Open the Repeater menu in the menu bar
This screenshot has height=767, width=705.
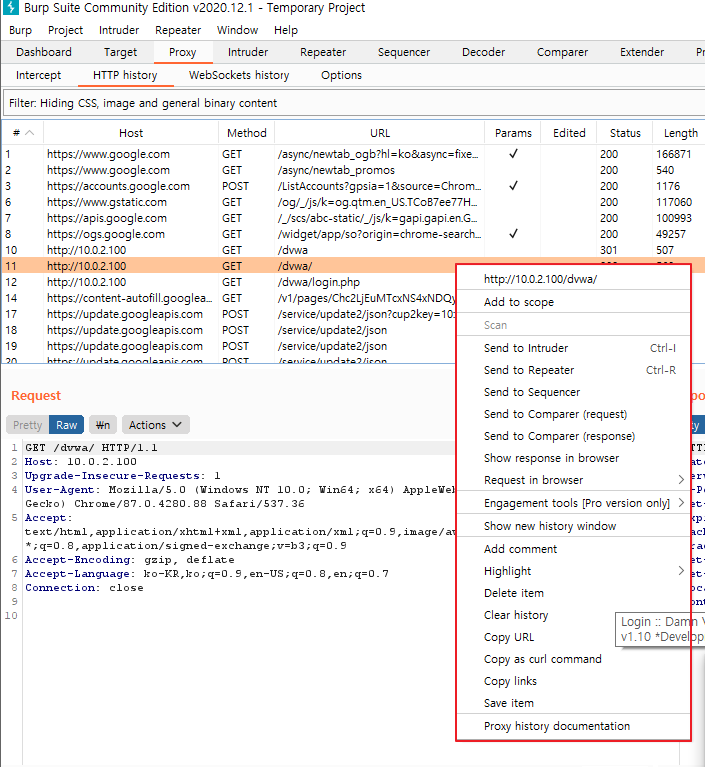(178, 30)
